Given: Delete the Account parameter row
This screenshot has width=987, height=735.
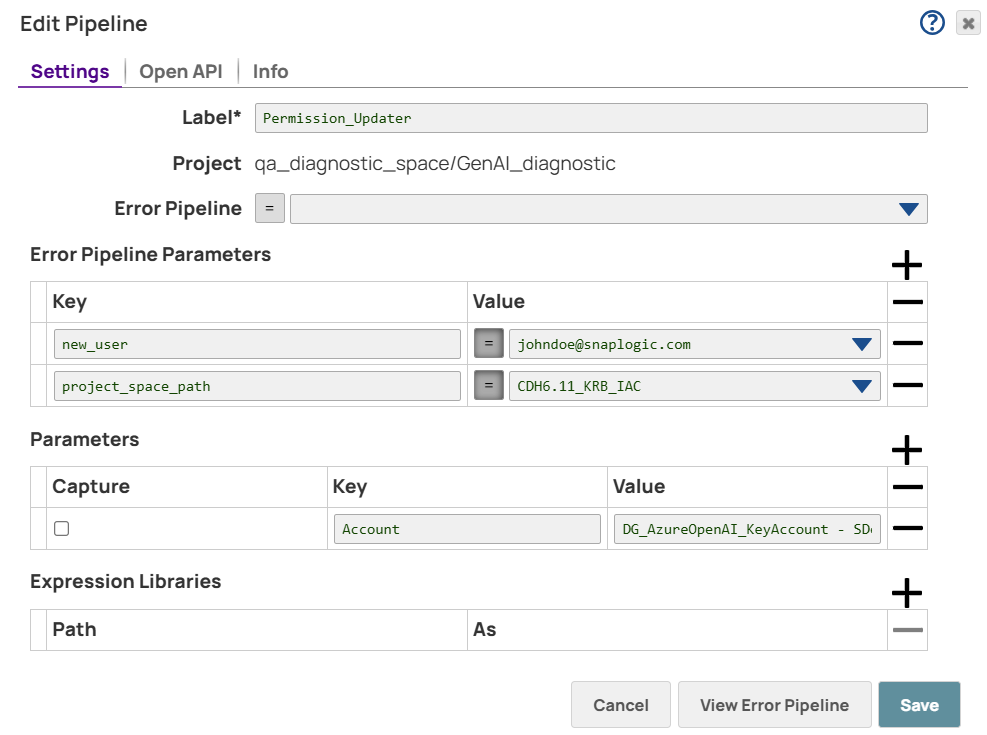Looking at the screenshot, I should click(x=906, y=528).
